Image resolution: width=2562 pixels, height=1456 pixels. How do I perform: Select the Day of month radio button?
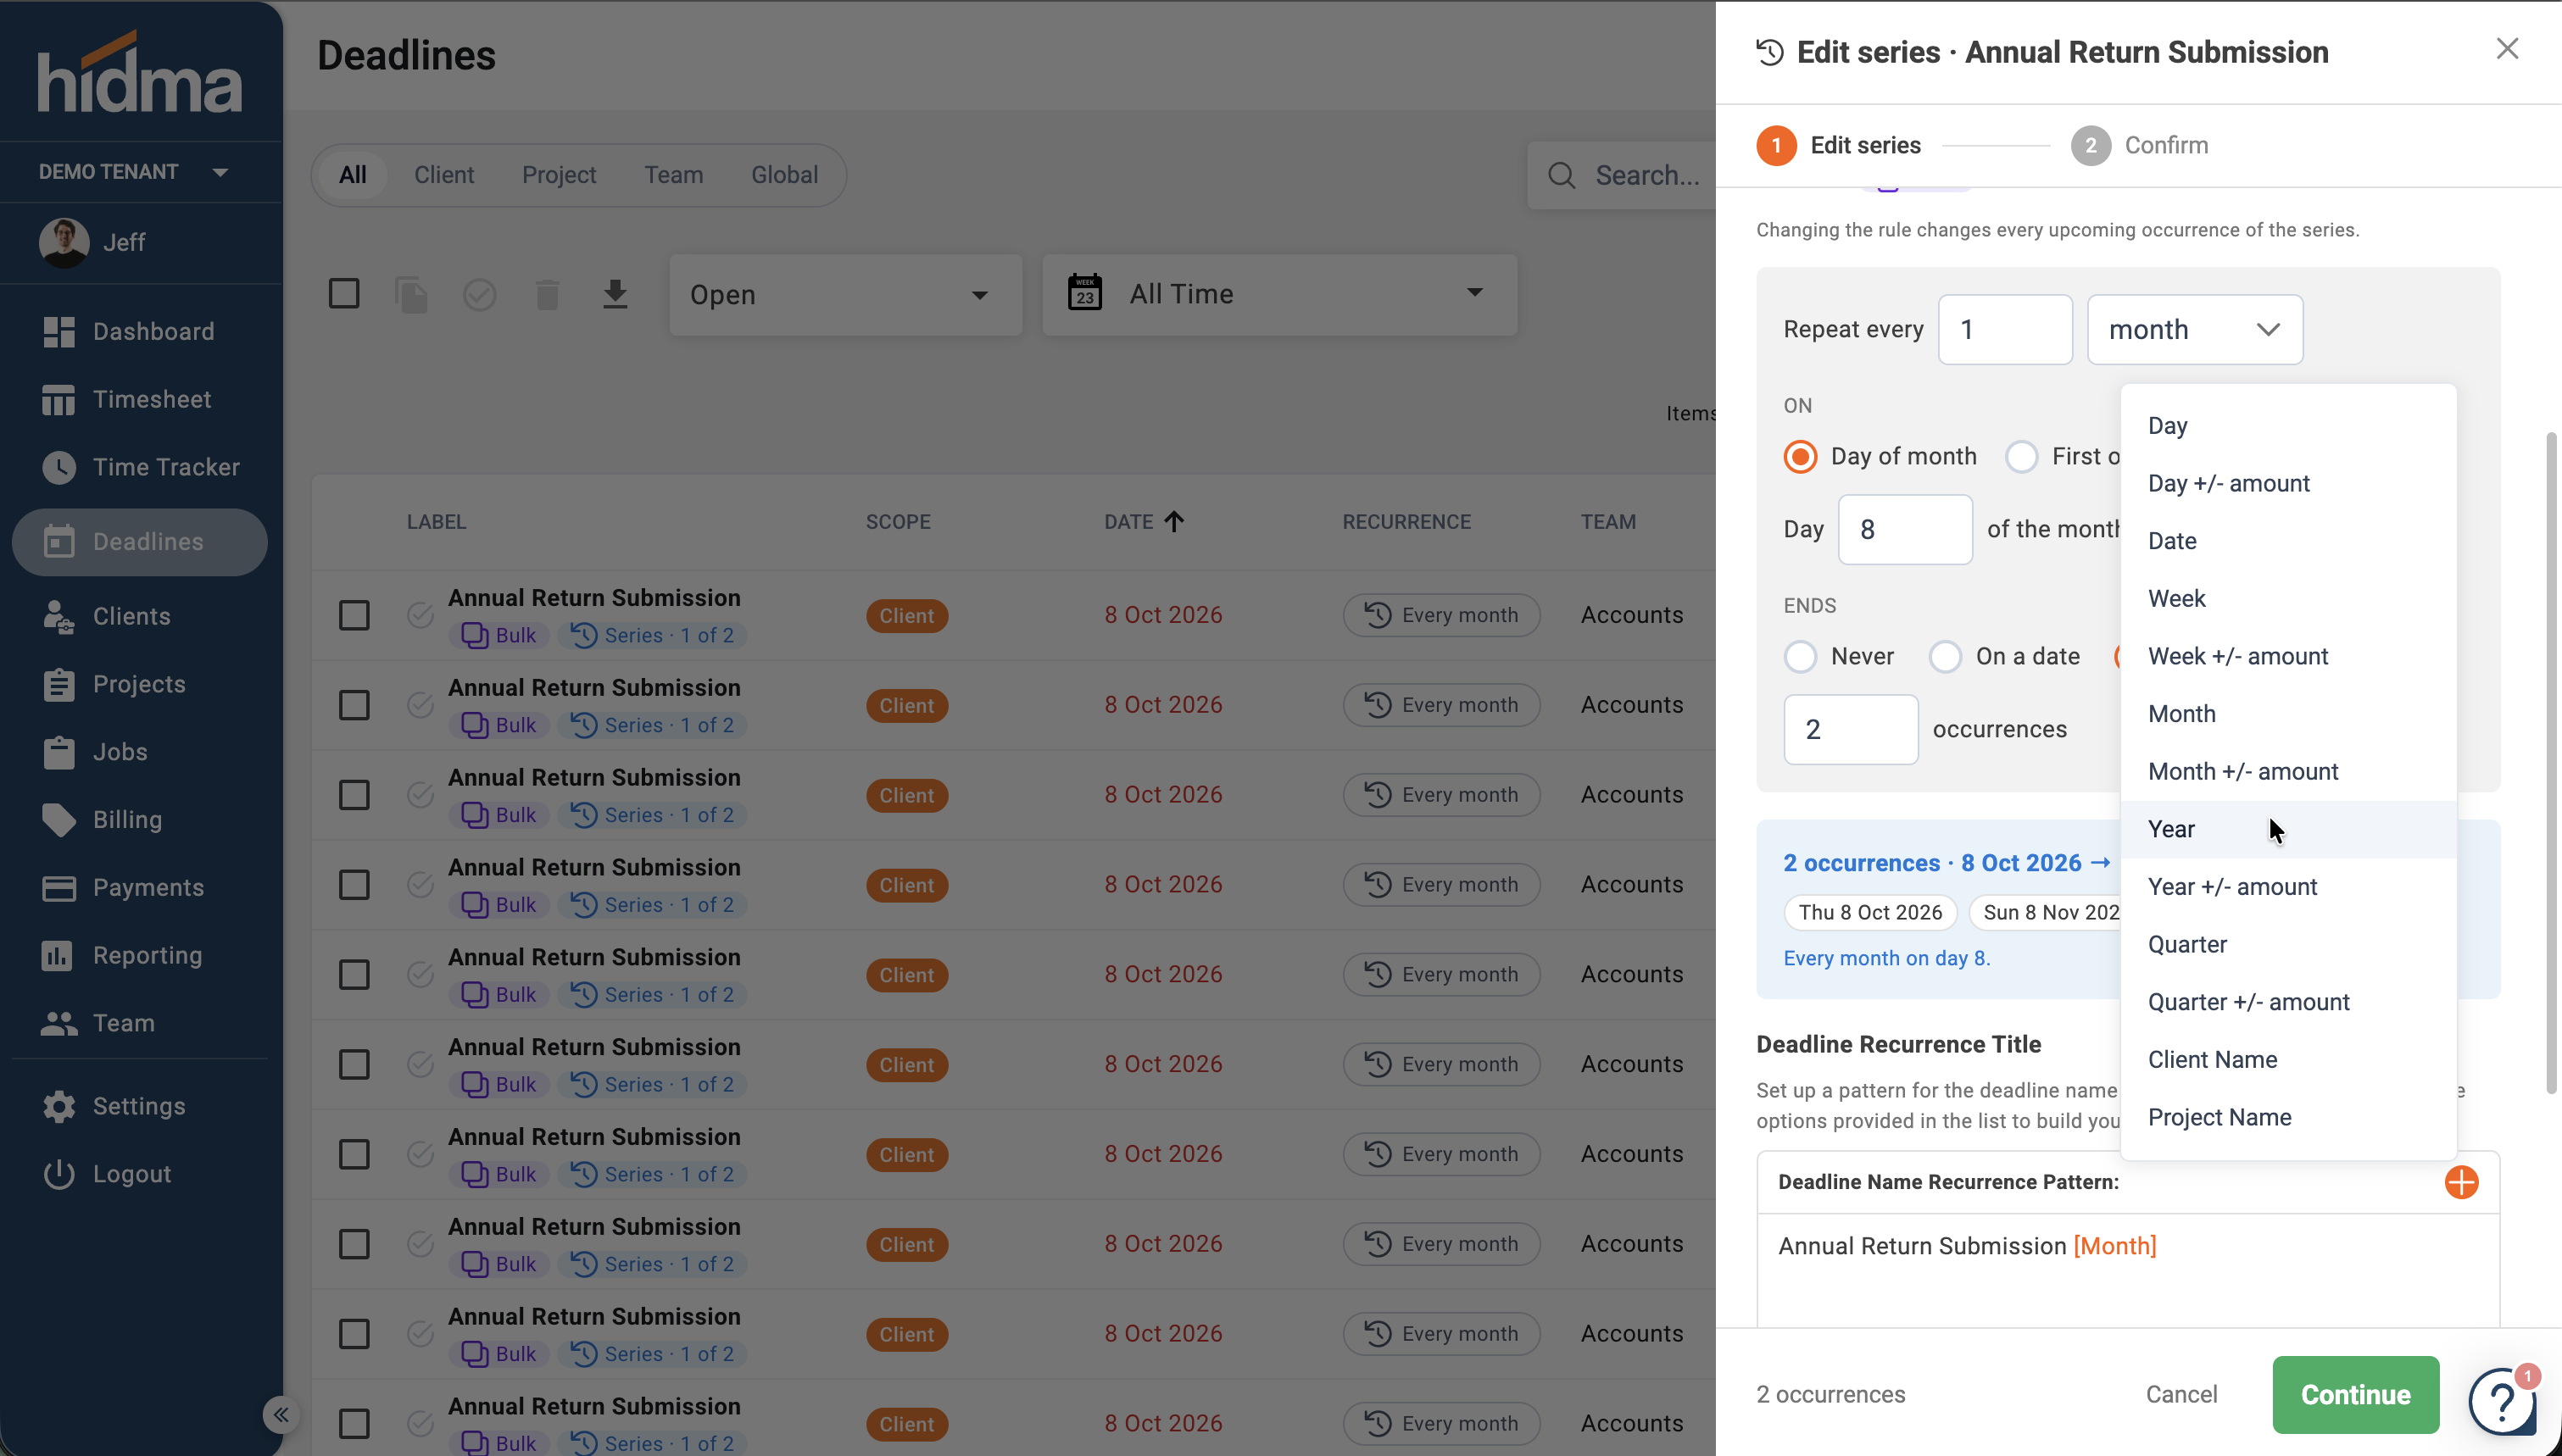1800,457
